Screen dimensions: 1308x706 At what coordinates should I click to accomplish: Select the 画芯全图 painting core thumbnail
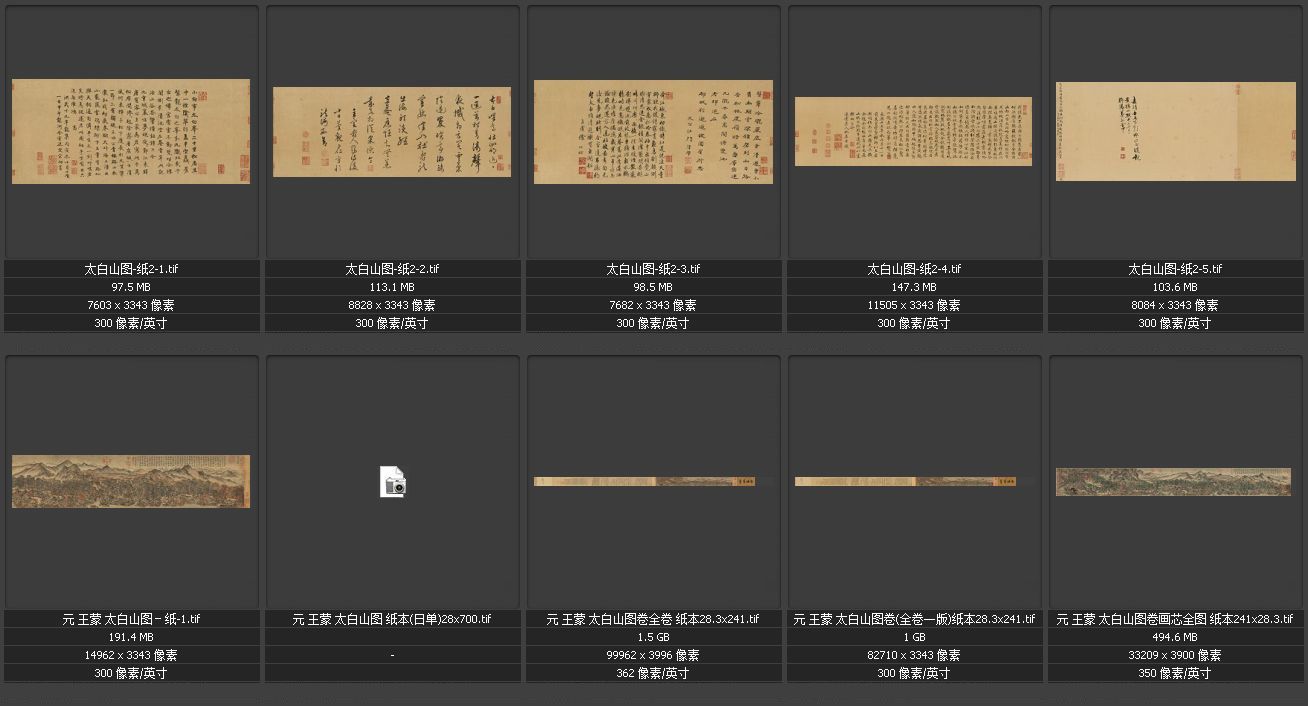(x=1174, y=481)
